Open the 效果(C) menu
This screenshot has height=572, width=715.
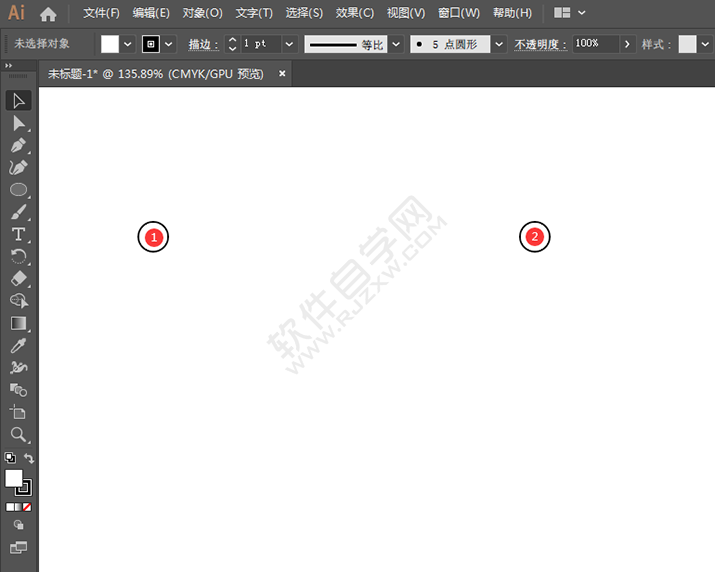tap(355, 13)
